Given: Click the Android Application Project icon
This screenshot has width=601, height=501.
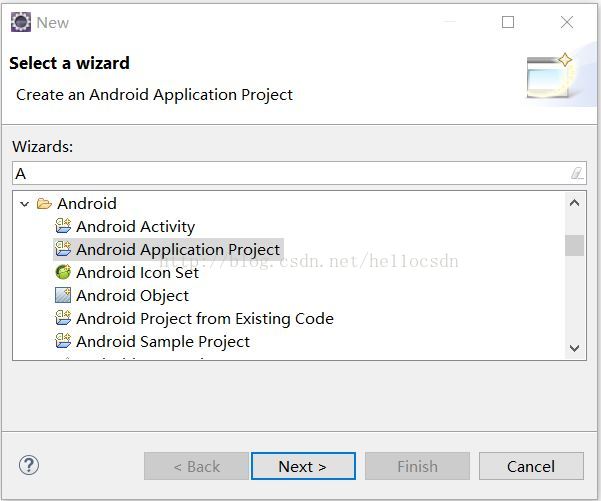Looking at the screenshot, I should click(x=63, y=249).
